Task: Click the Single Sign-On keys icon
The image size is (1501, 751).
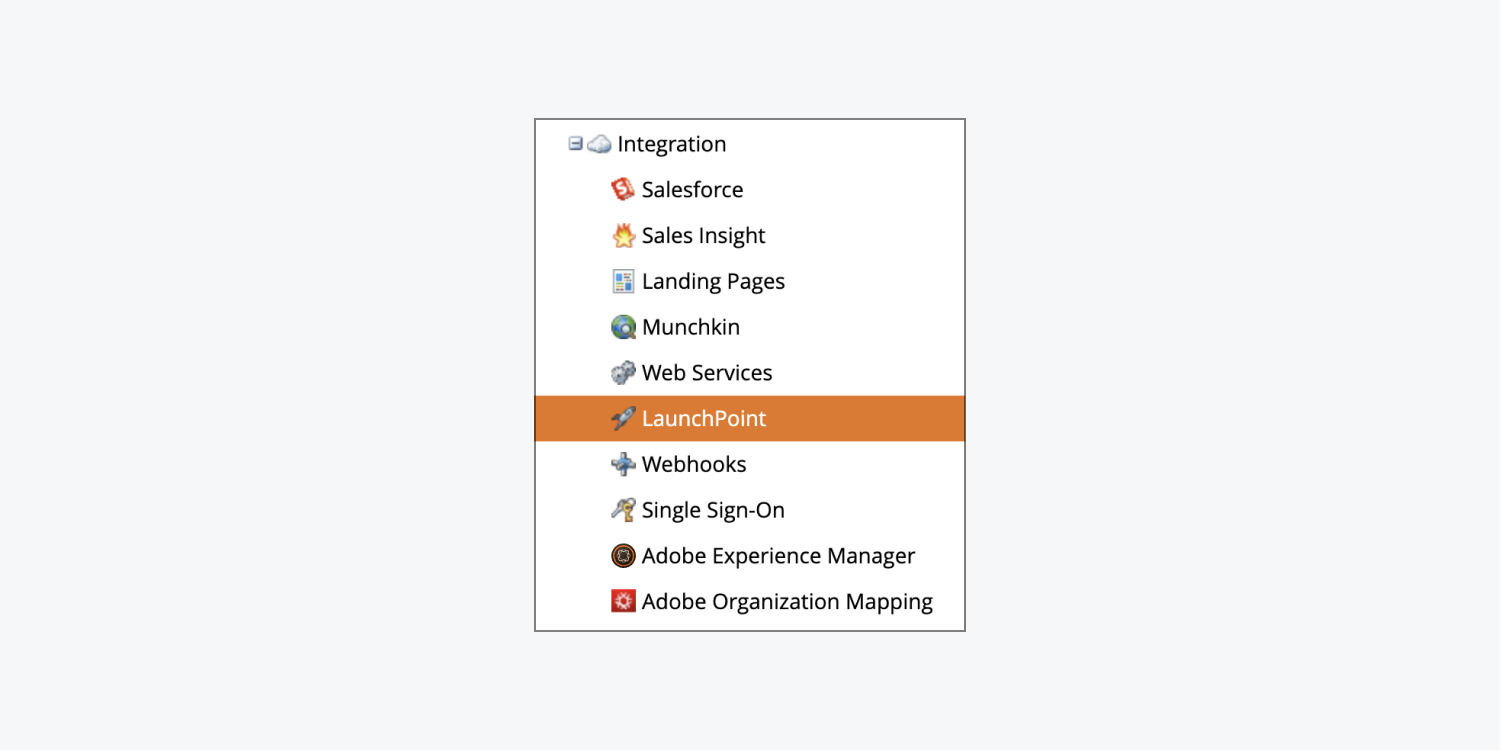Action: (x=623, y=510)
